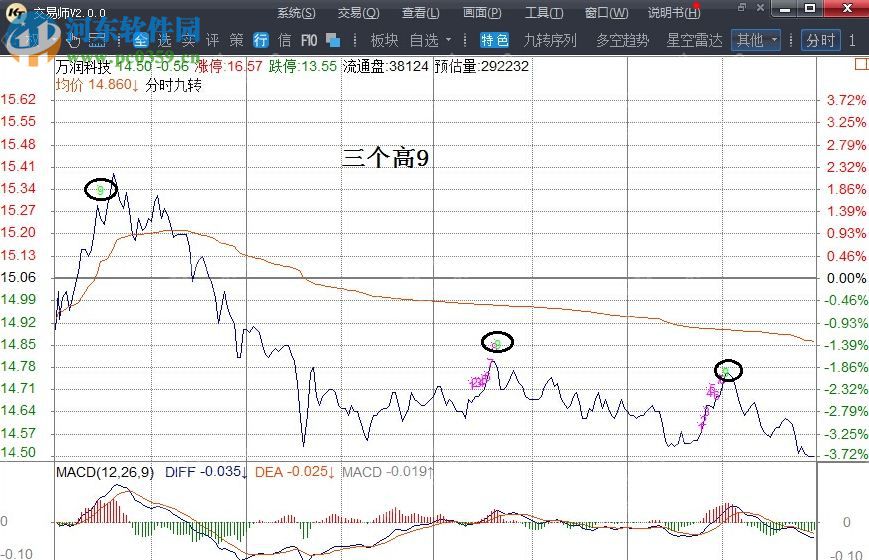Click the 选 toolbar button
The height and width of the screenshot is (560, 869).
(165, 40)
